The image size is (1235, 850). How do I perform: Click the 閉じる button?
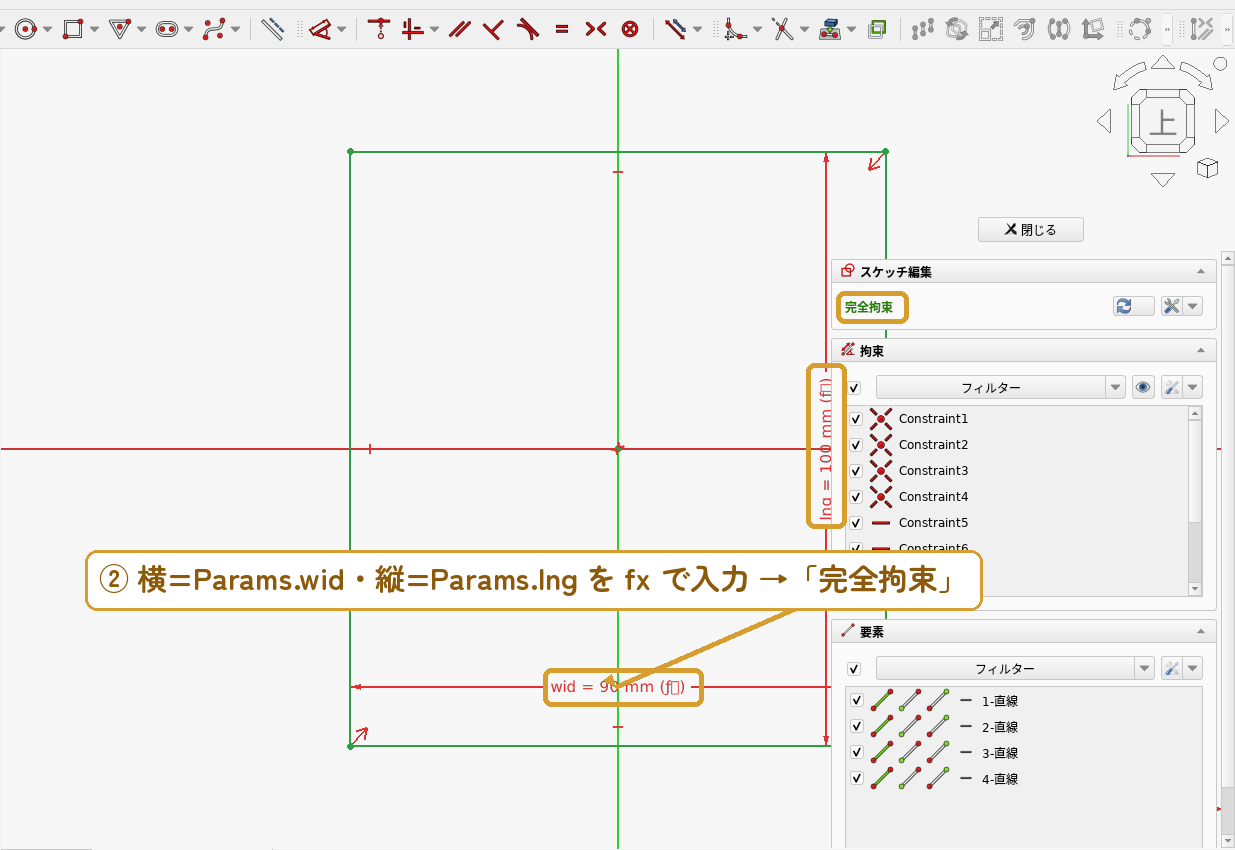[1031, 230]
